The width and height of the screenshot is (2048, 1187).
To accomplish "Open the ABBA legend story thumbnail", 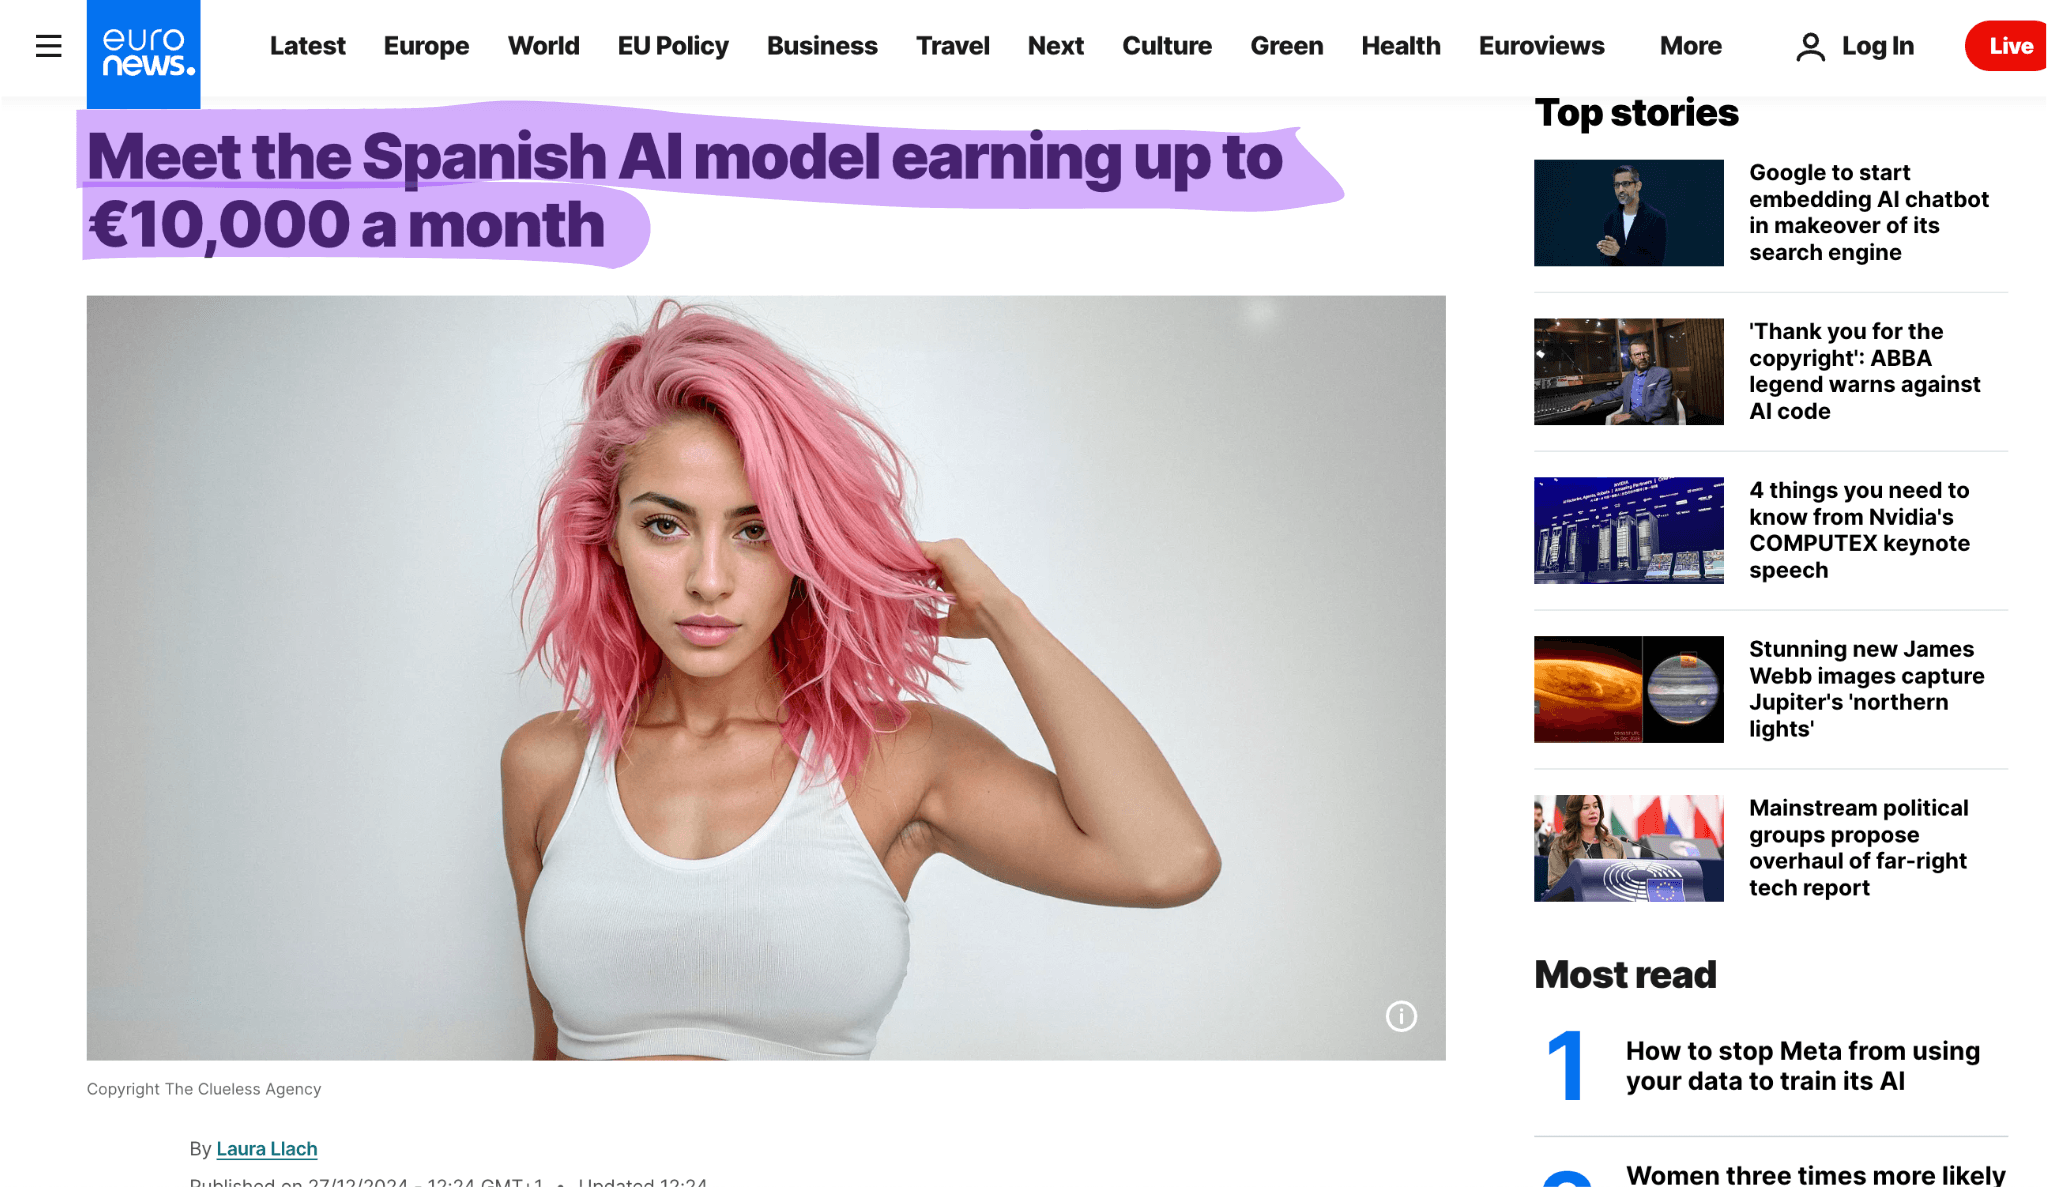I will click(1629, 372).
